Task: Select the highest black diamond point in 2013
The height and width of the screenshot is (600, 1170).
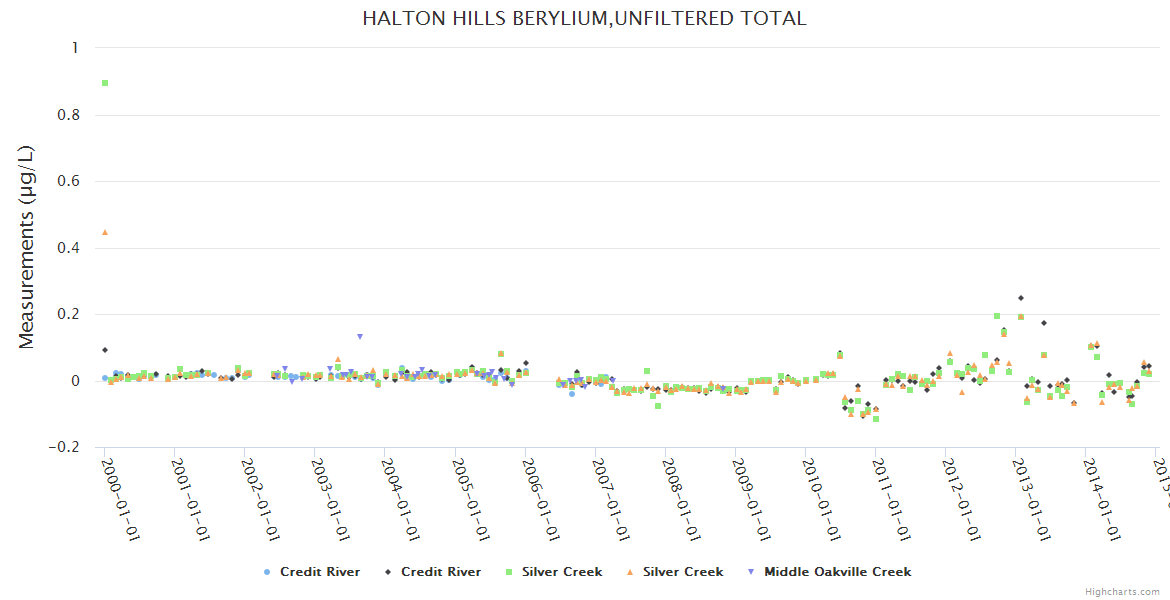Action: pos(1020,298)
